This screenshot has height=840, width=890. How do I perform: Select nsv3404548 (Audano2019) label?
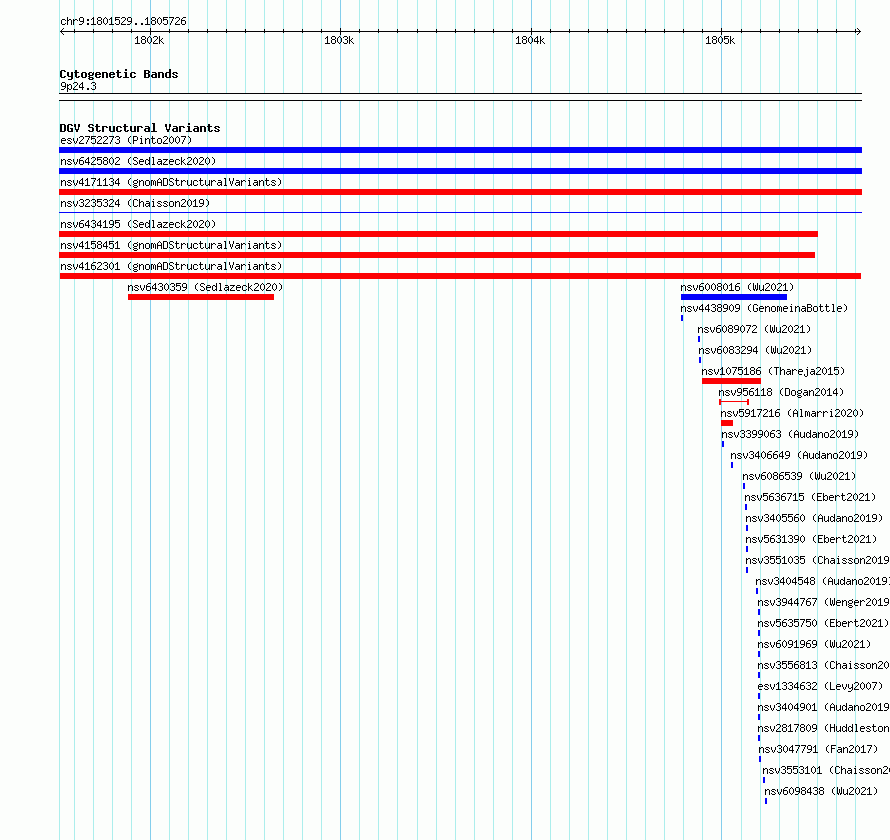[822, 581]
